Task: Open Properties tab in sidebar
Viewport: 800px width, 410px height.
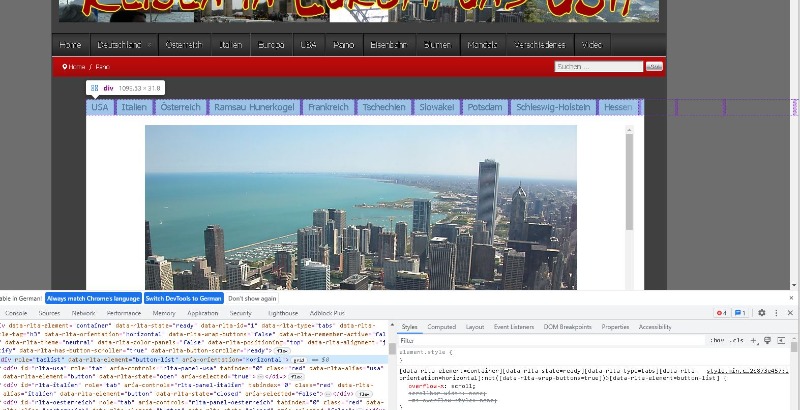Action: point(615,327)
